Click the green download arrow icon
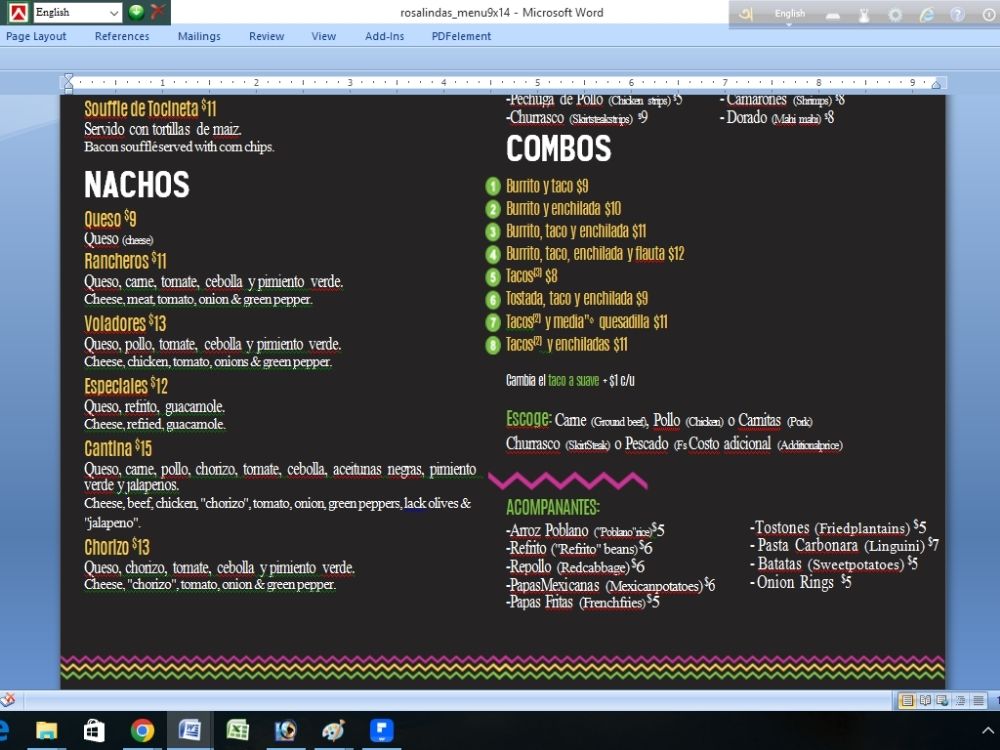Screen dimensions: 1000x750 click(x=136, y=11)
